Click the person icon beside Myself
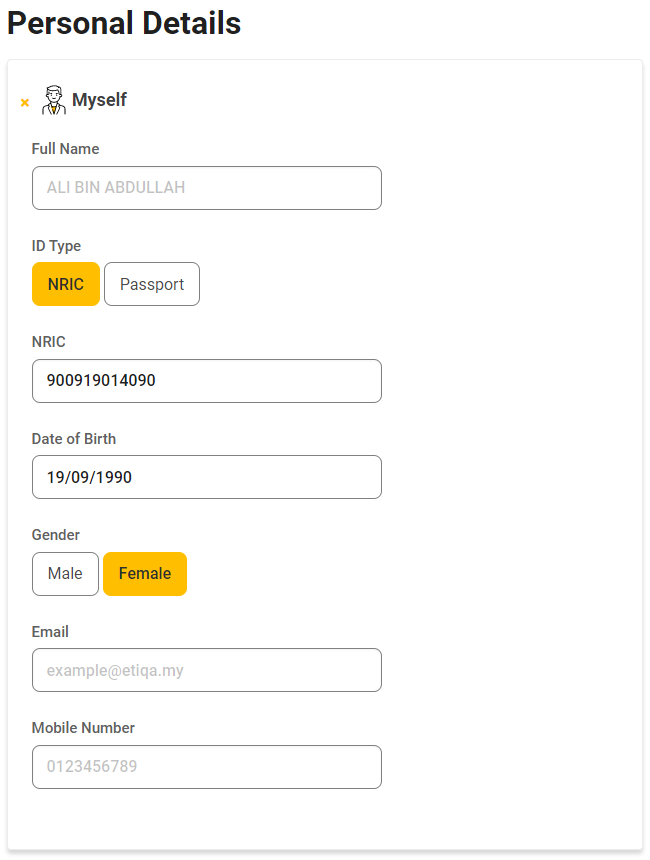The image size is (650, 860). click(x=54, y=99)
